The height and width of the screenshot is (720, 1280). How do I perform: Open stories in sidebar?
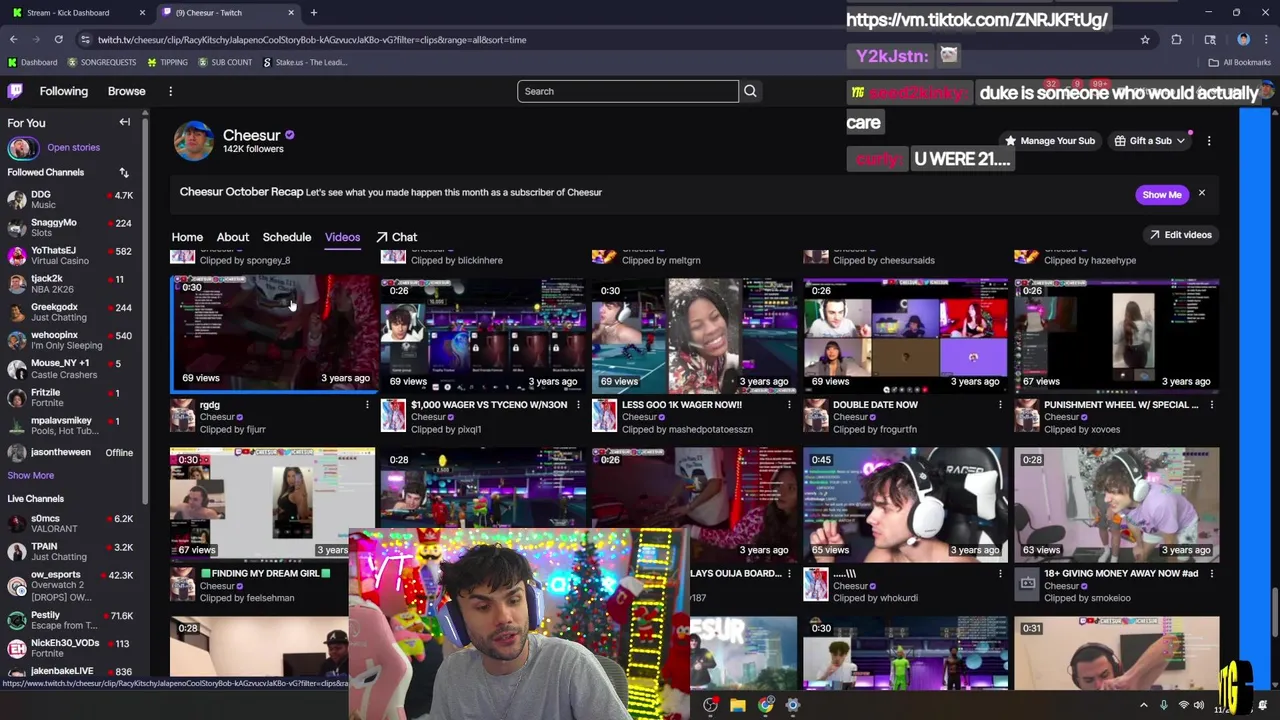tap(73, 148)
